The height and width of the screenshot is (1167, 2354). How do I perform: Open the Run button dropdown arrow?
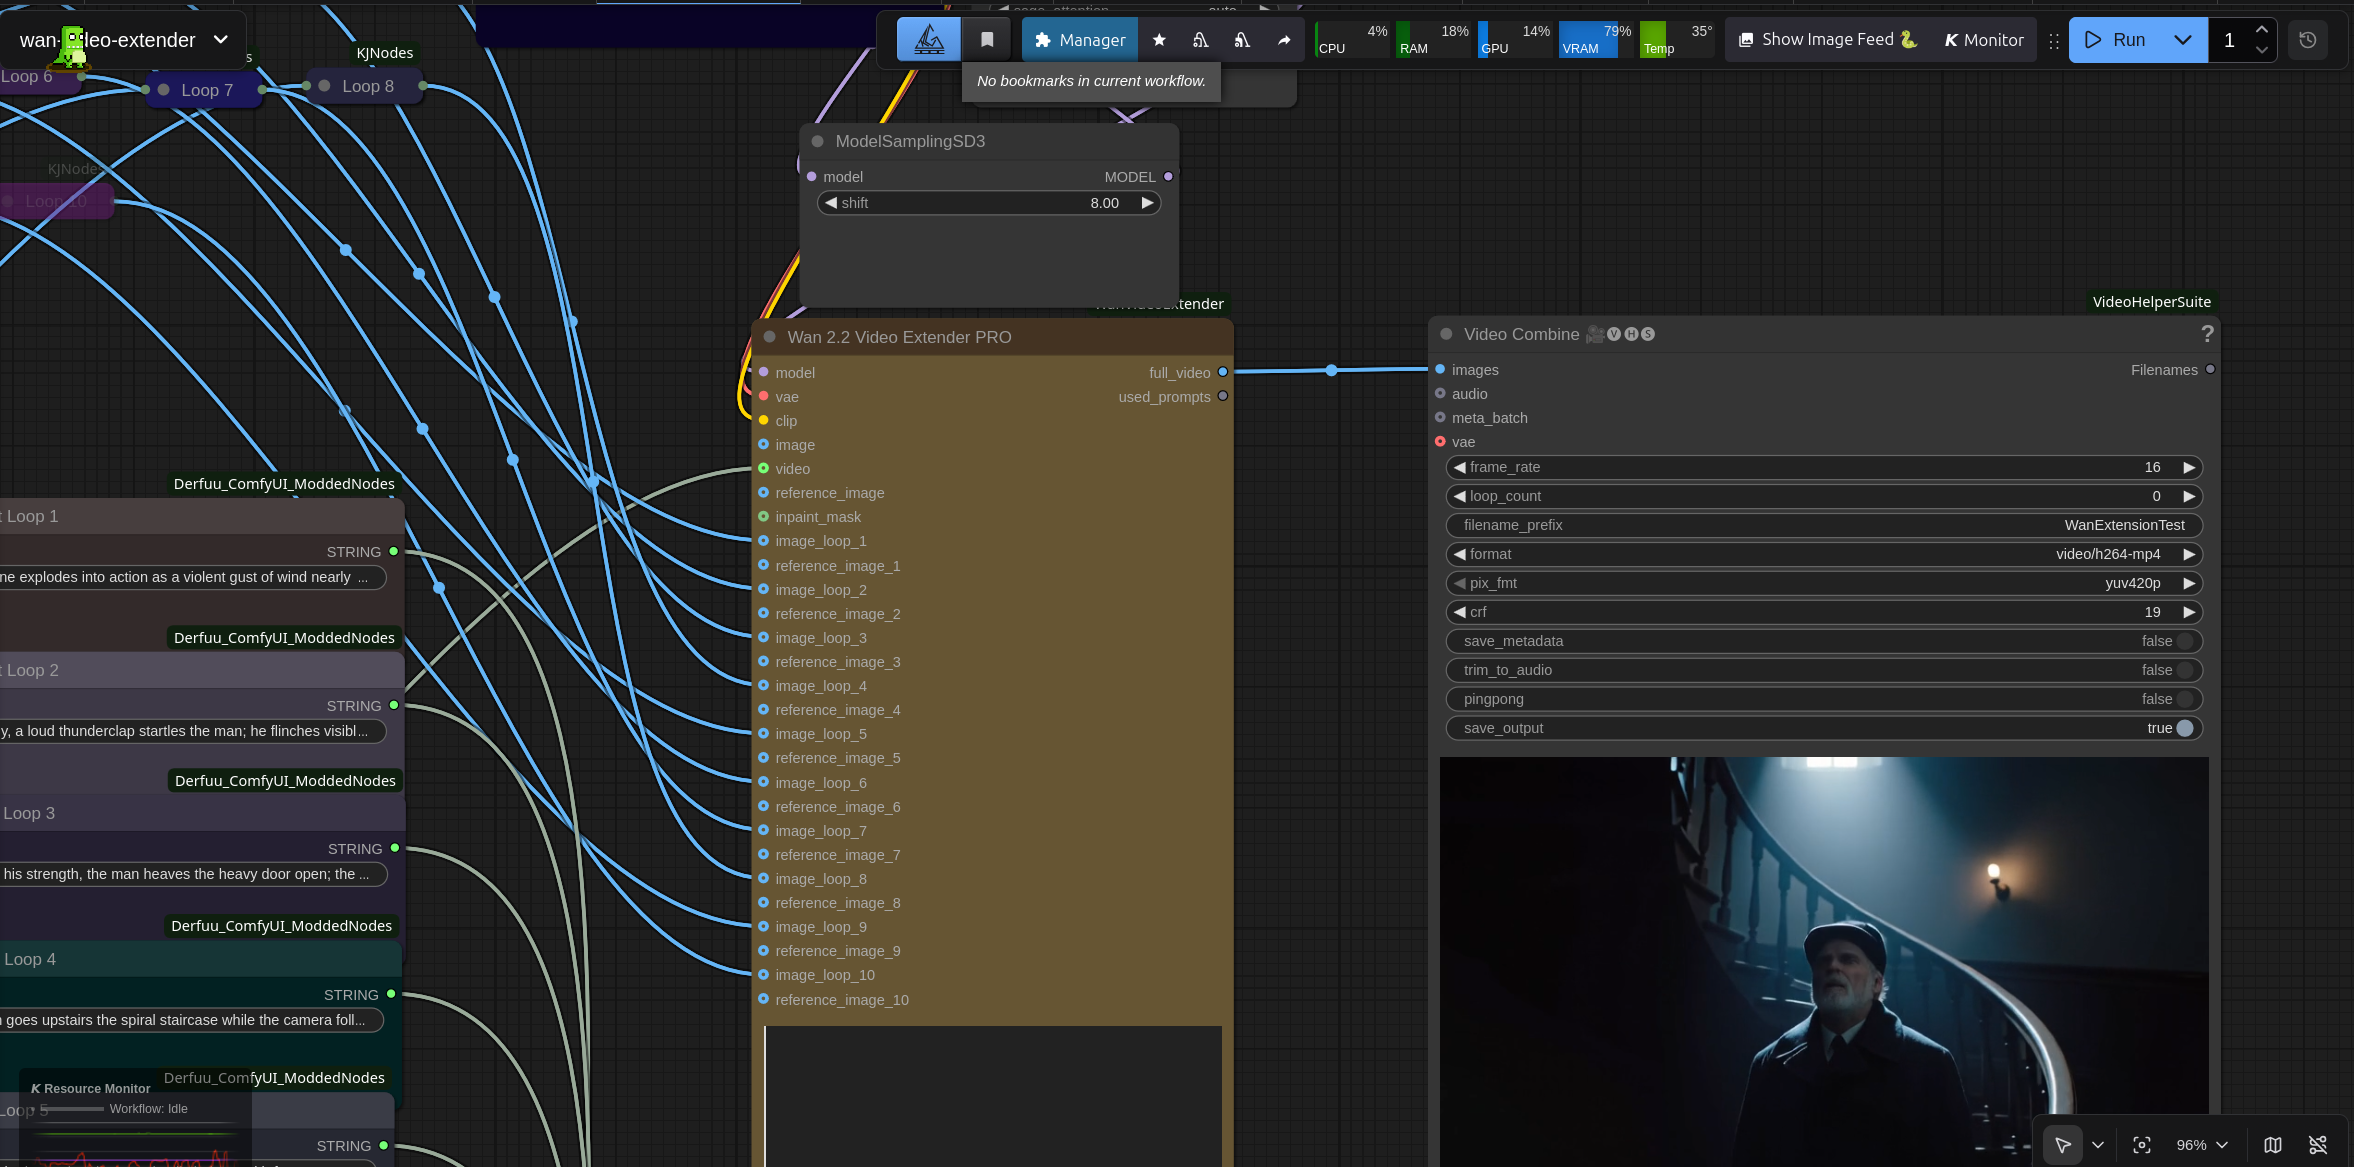coord(2183,40)
